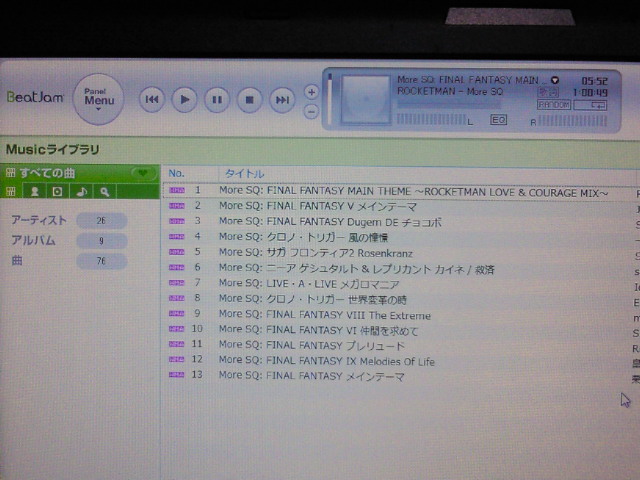Viewport: 640px width, 480px height.
Task: Increase volume with the plus button
Action: 311,92
